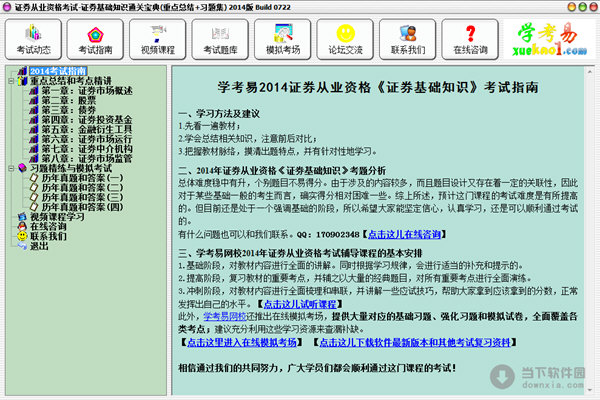Open 第二章：股票 chapter

[68, 100]
